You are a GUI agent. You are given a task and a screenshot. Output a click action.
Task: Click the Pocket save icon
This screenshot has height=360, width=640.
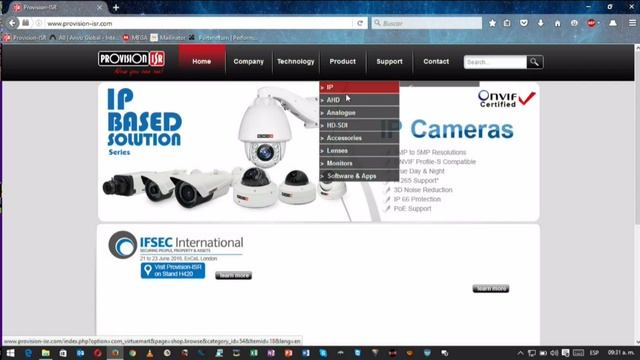524,23
